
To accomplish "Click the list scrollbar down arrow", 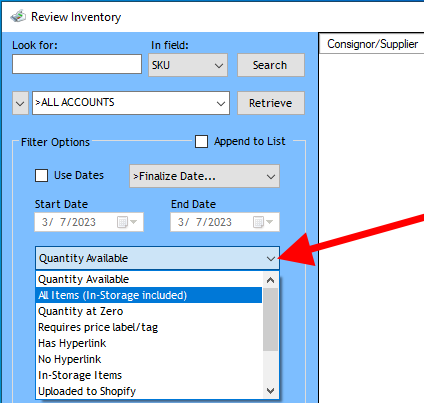I will pyautogui.click(x=270, y=390).
